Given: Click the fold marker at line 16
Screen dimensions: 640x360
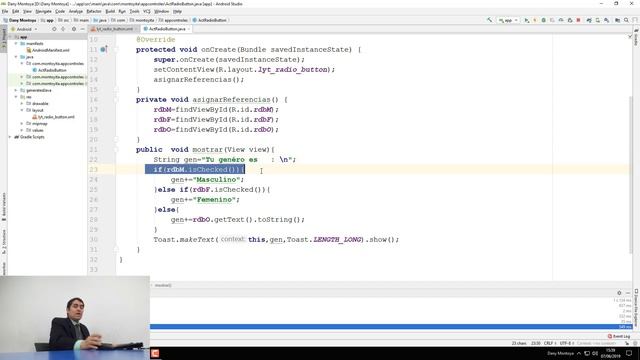Looking at the screenshot, I should click(x=116, y=100).
